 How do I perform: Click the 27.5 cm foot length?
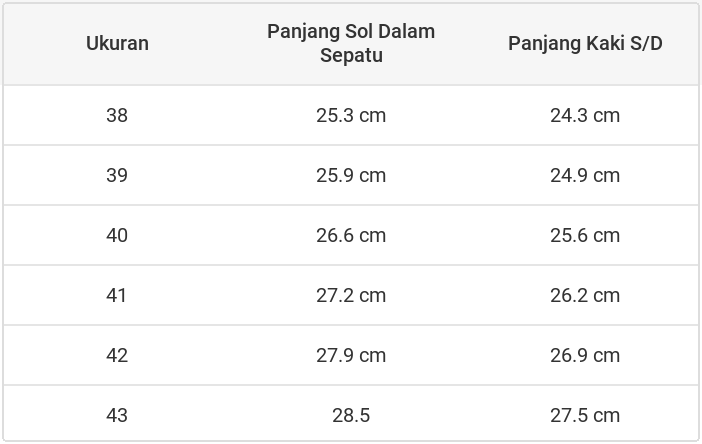585,415
